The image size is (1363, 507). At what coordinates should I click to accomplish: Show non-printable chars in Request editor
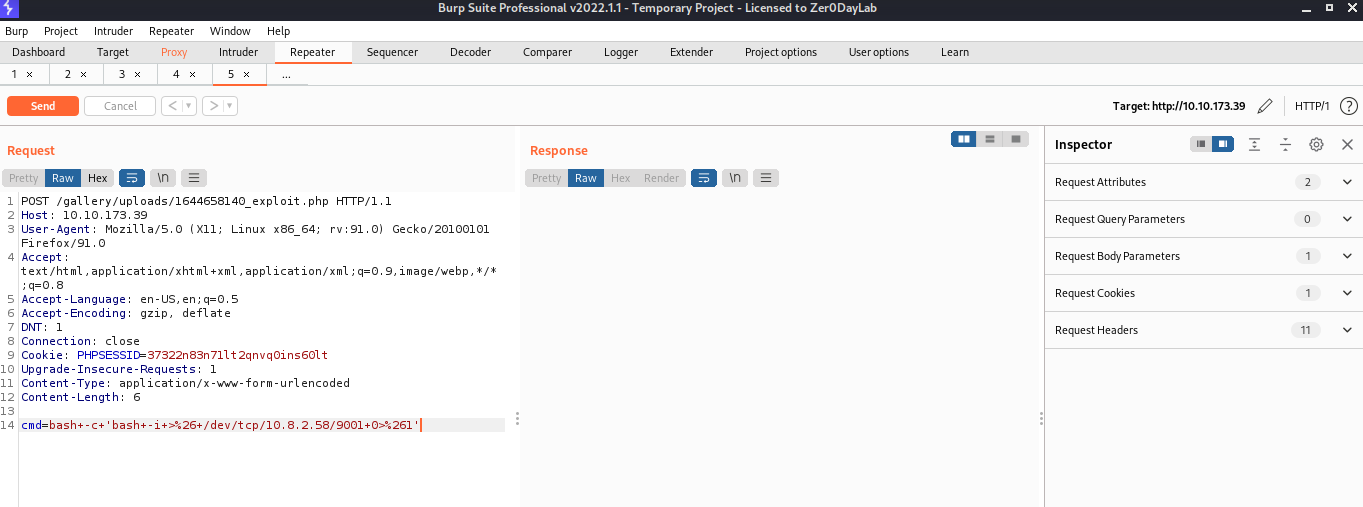click(x=163, y=178)
